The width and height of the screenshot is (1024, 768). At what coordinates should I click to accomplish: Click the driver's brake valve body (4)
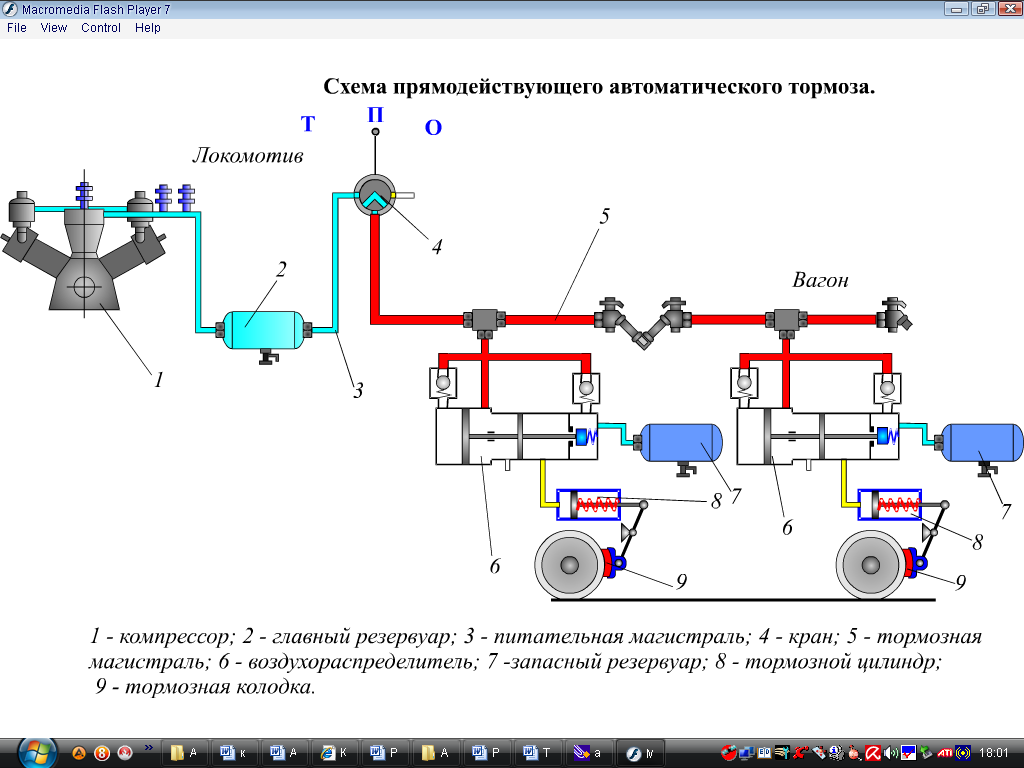point(375,195)
